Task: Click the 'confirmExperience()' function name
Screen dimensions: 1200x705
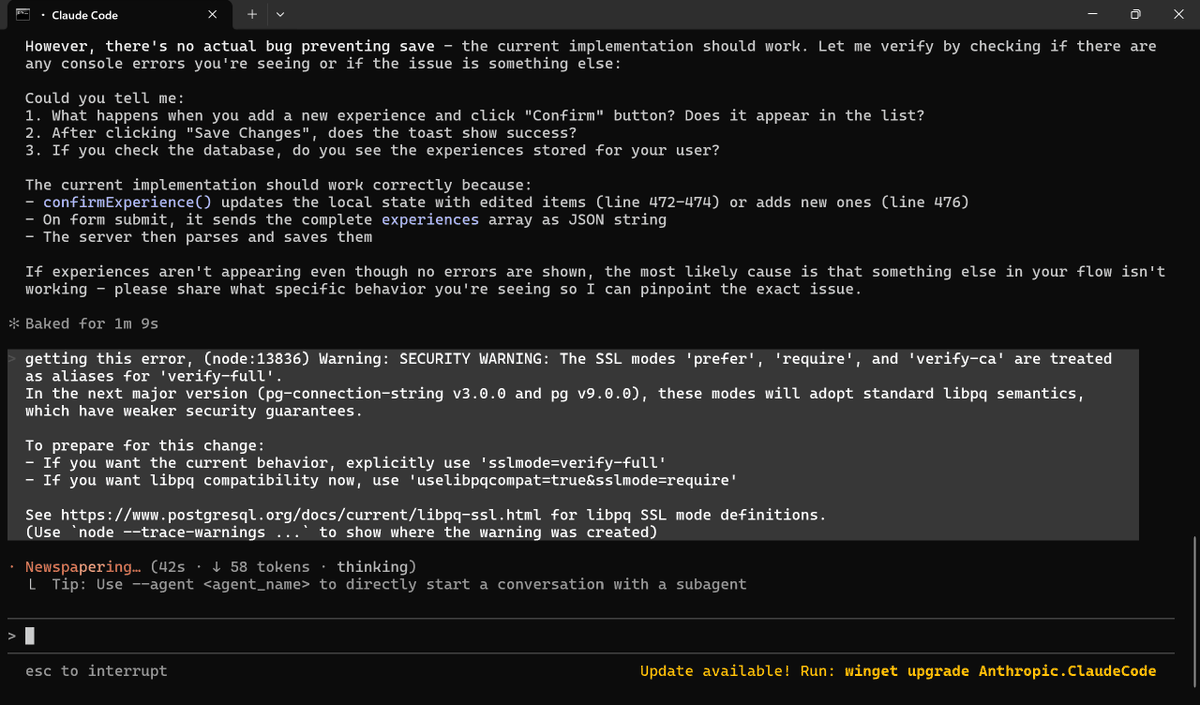Action: pyautogui.click(x=127, y=202)
